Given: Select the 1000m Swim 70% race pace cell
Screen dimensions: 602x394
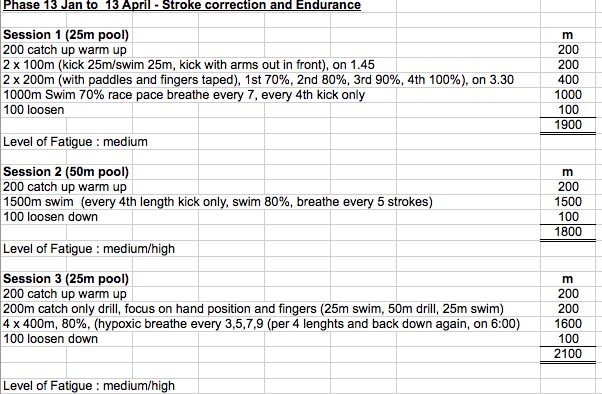Looking at the screenshot, I should coord(184,95).
